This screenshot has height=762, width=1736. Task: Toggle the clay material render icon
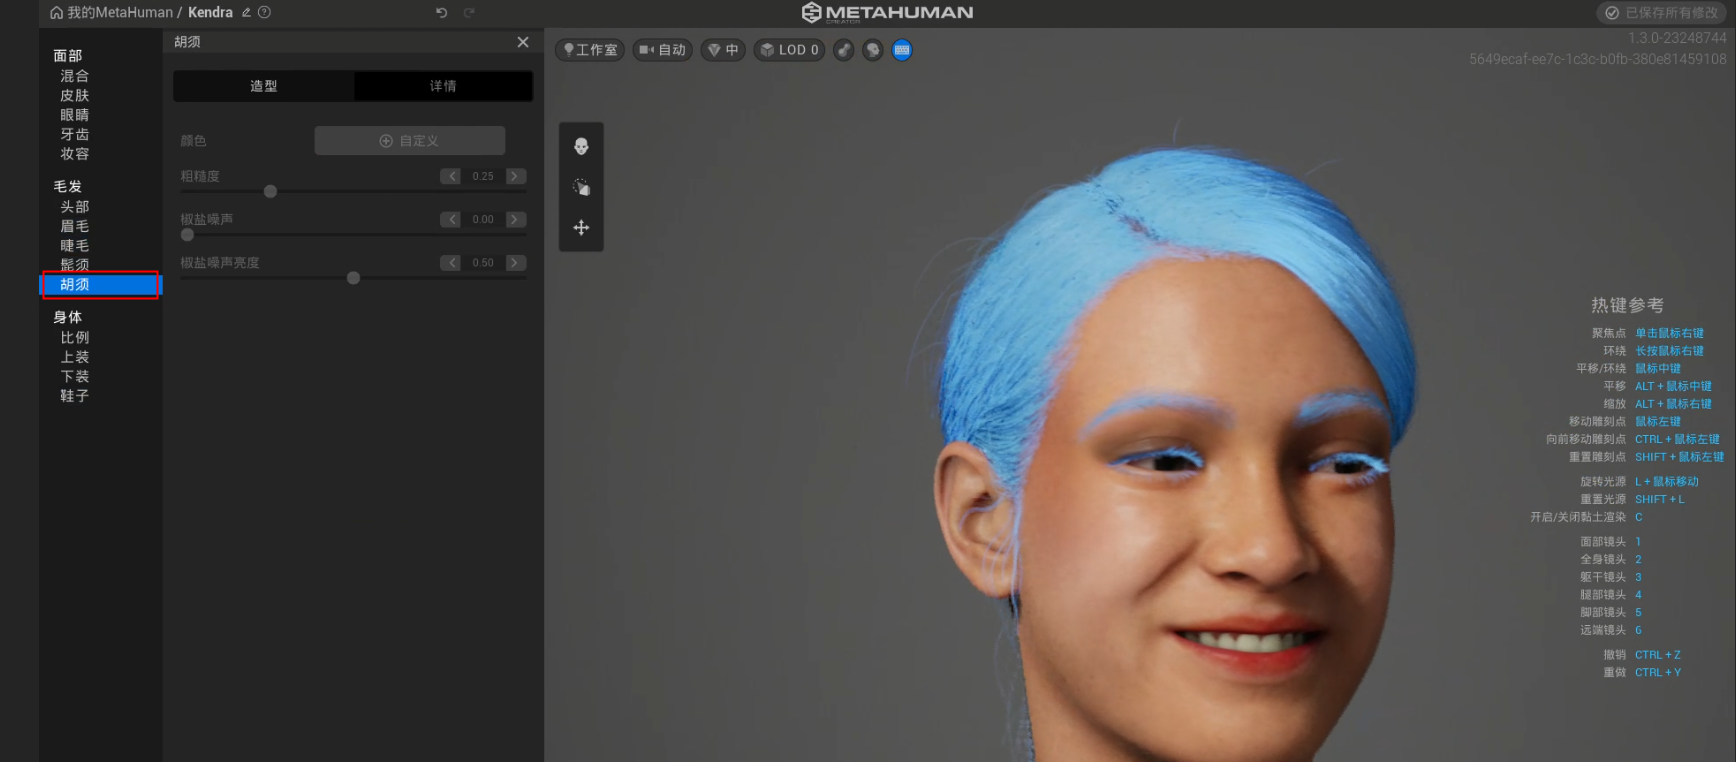coord(844,50)
